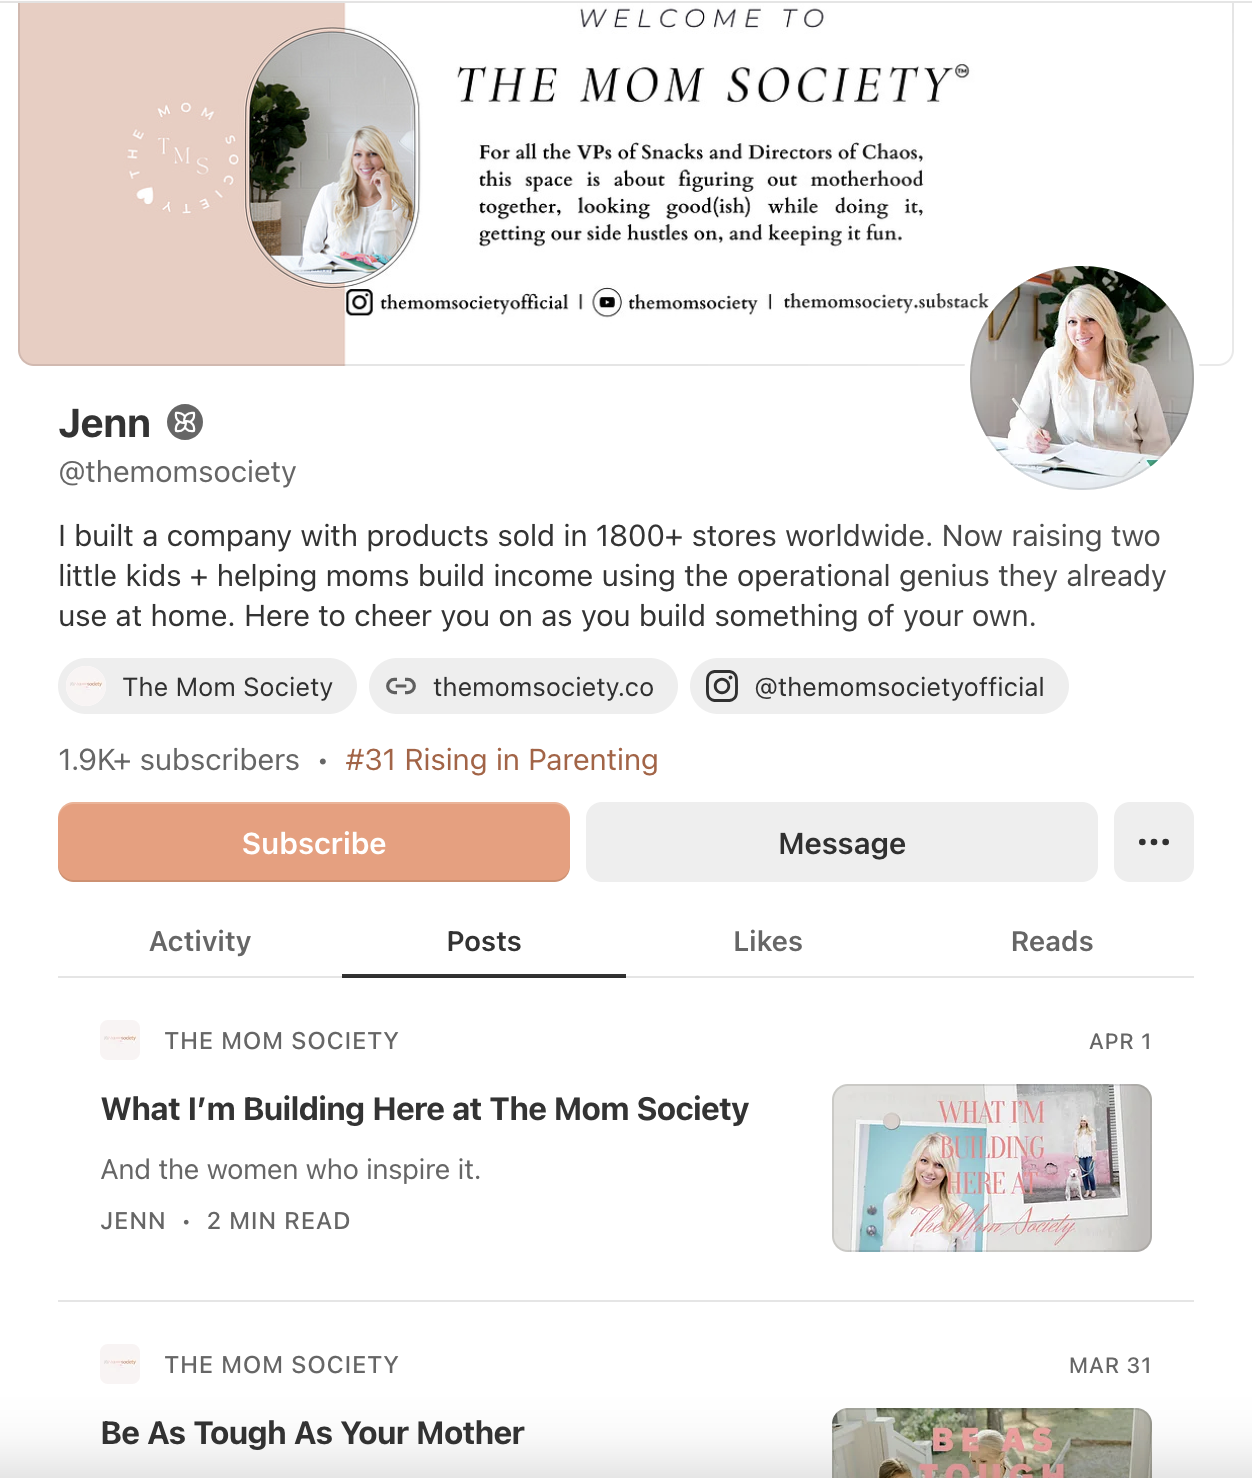The width and height of the screenshot is (1252, 1478).
Task: Click the 'What I'm Building' post thumbnail
Action: 992,1168
